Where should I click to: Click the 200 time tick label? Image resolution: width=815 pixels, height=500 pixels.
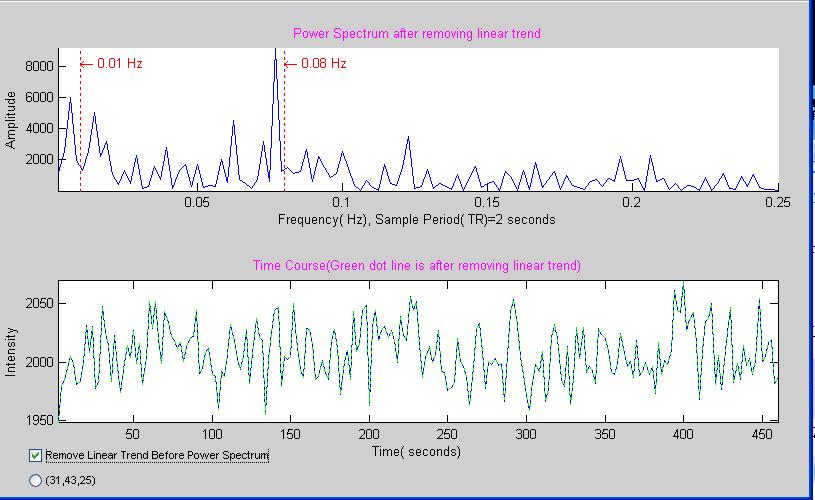click(369, 434)
